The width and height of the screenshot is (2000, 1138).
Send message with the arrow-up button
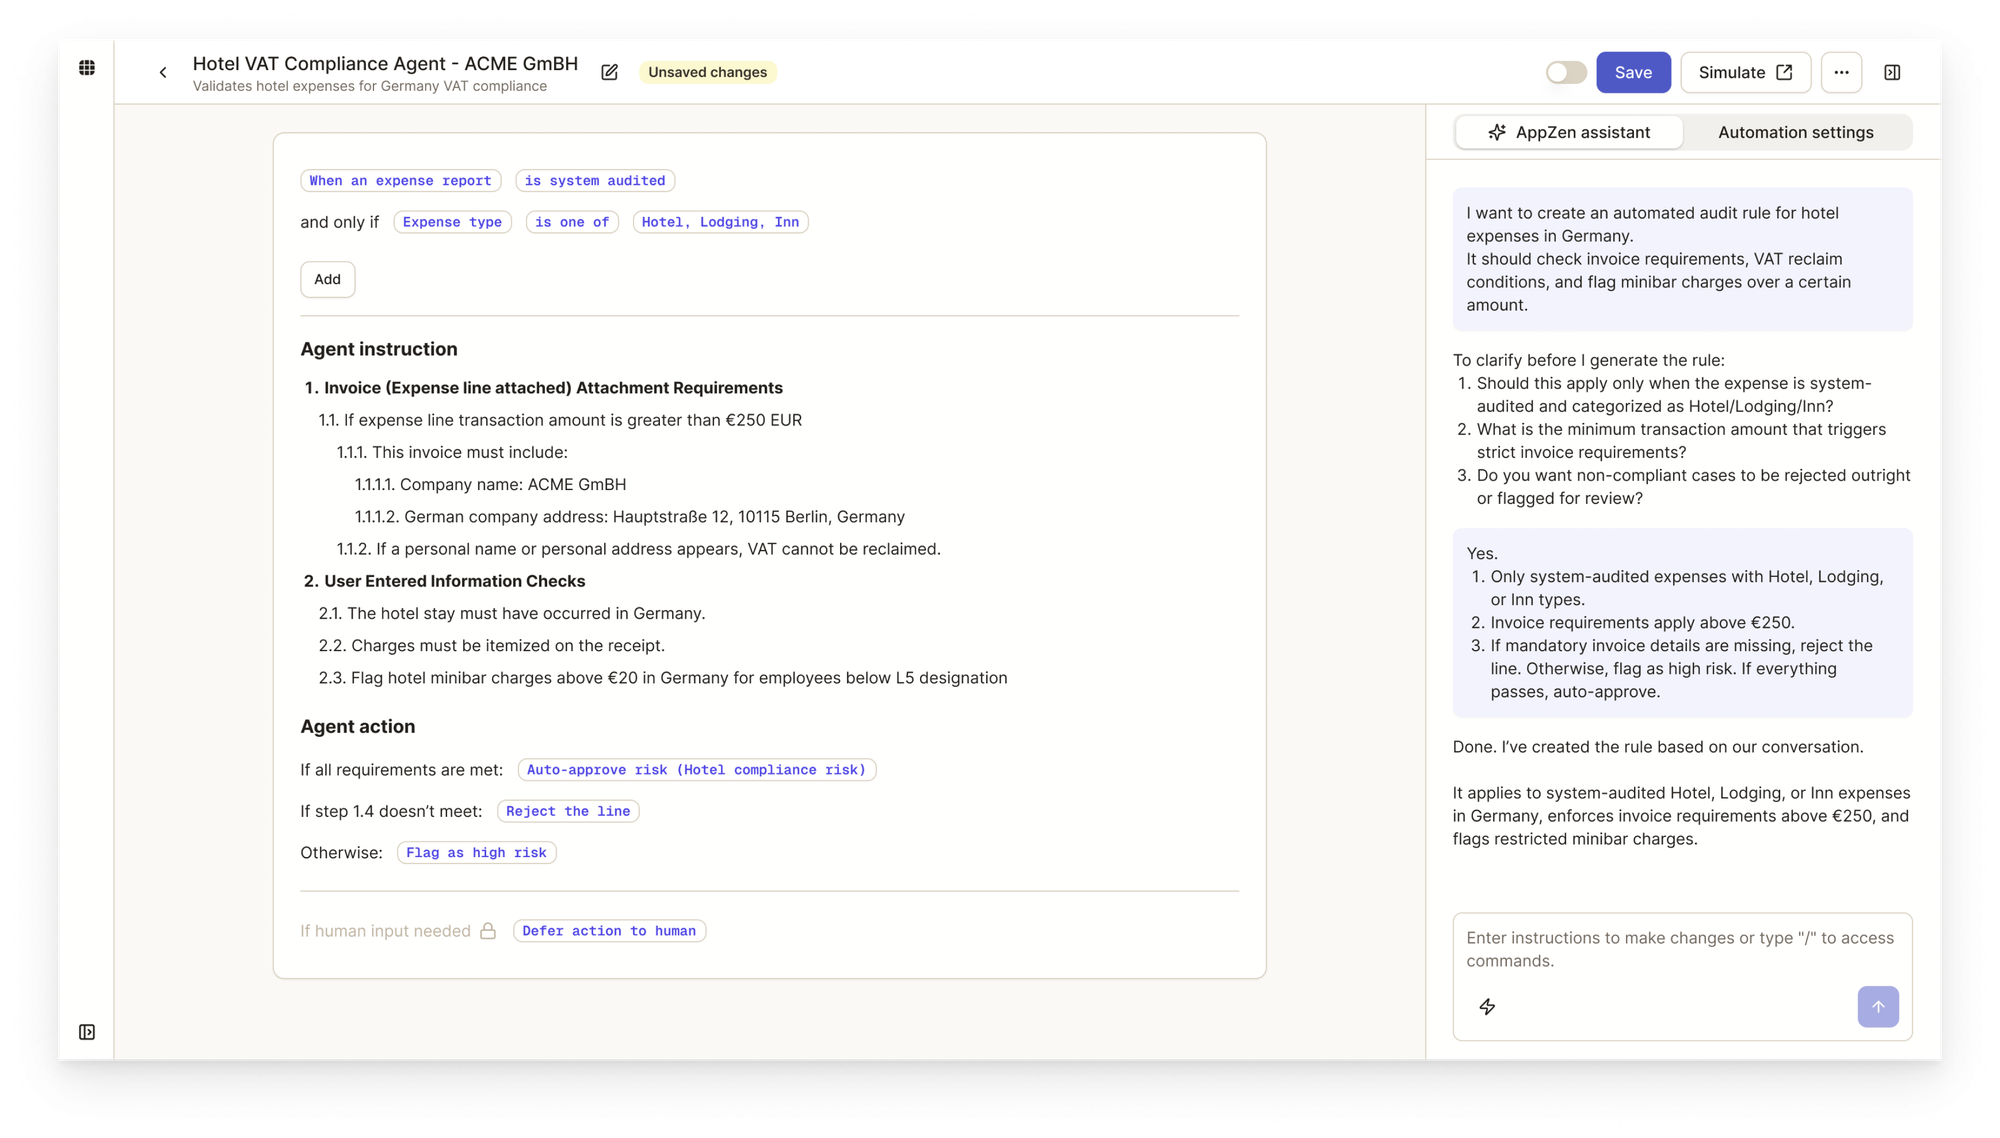1877,1007
